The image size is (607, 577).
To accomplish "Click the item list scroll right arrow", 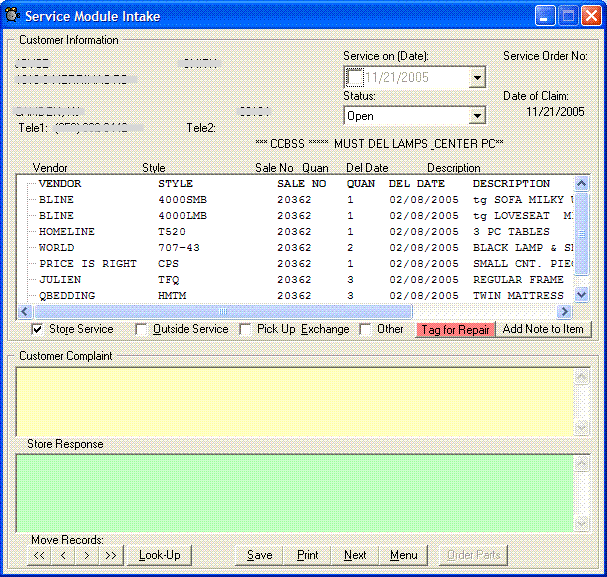I will pos(564,311).
